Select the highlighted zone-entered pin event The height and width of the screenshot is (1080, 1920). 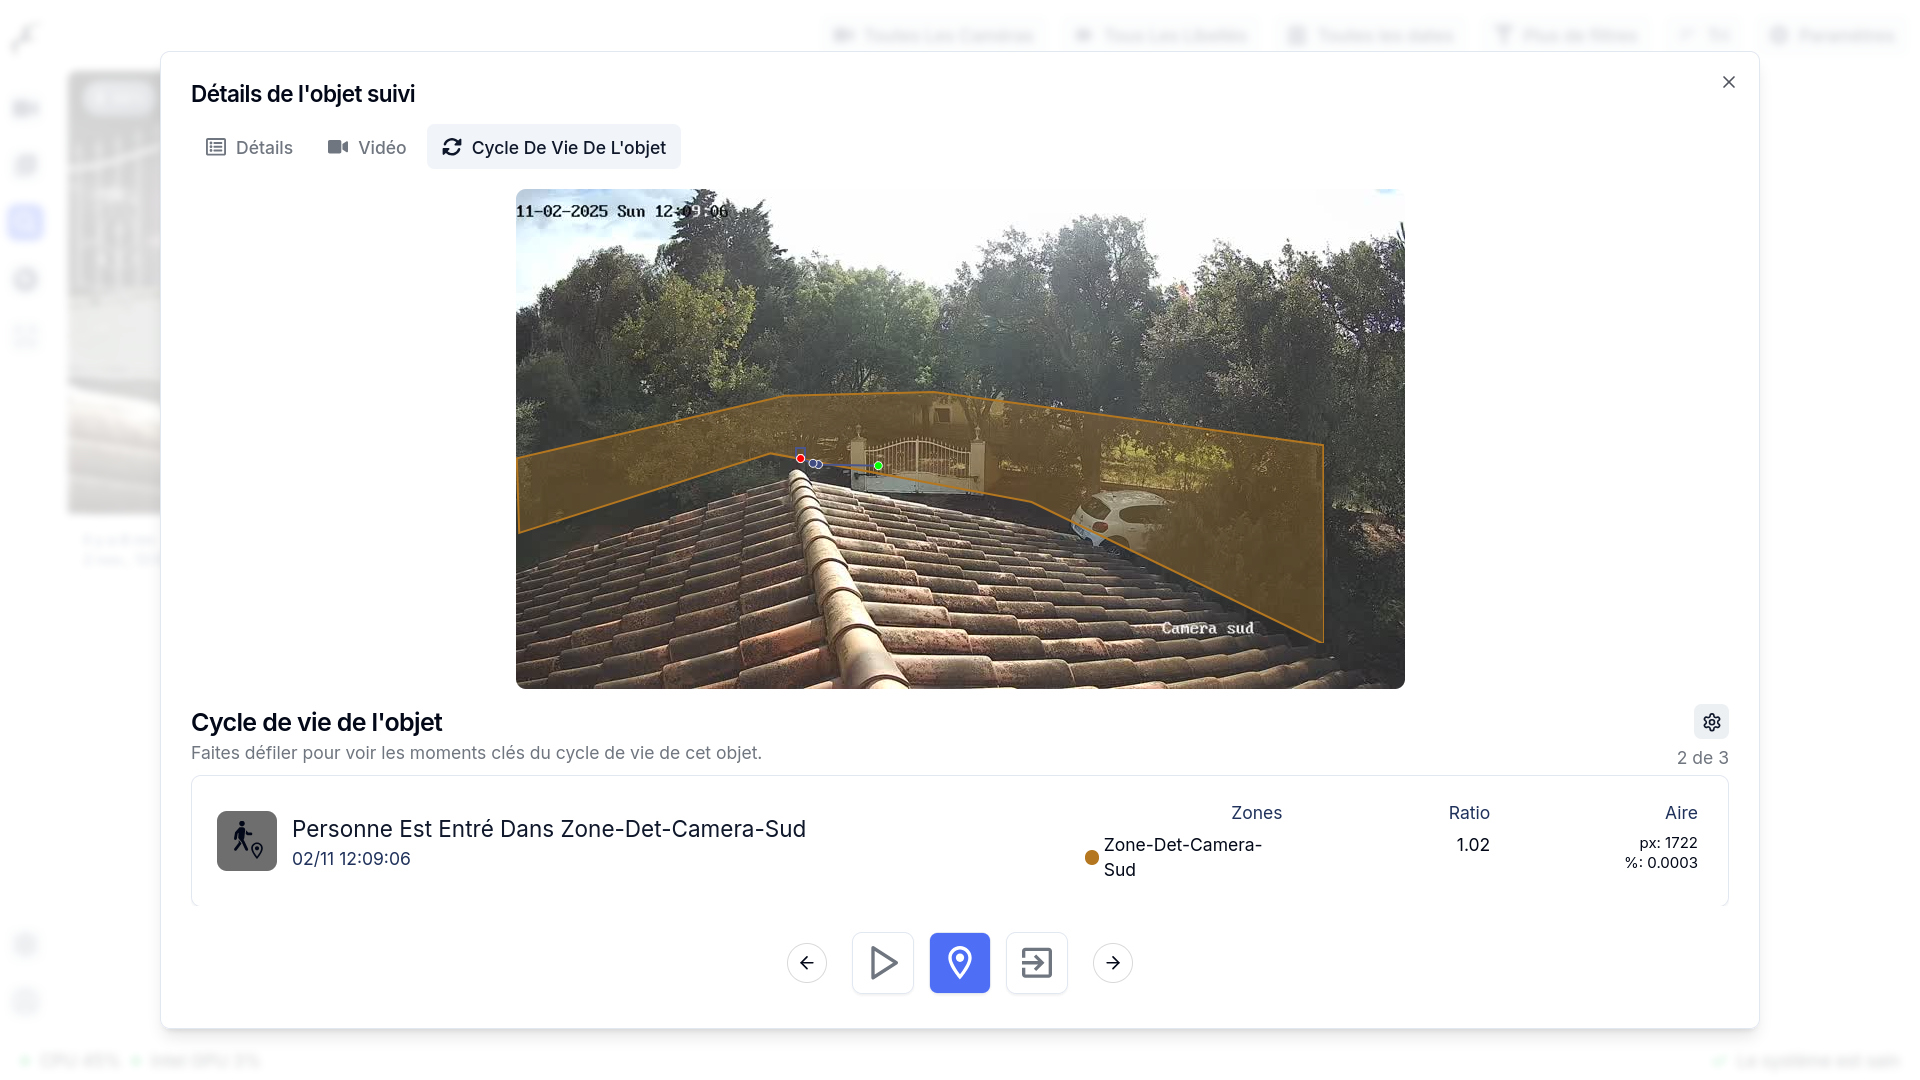coord(959,963)
